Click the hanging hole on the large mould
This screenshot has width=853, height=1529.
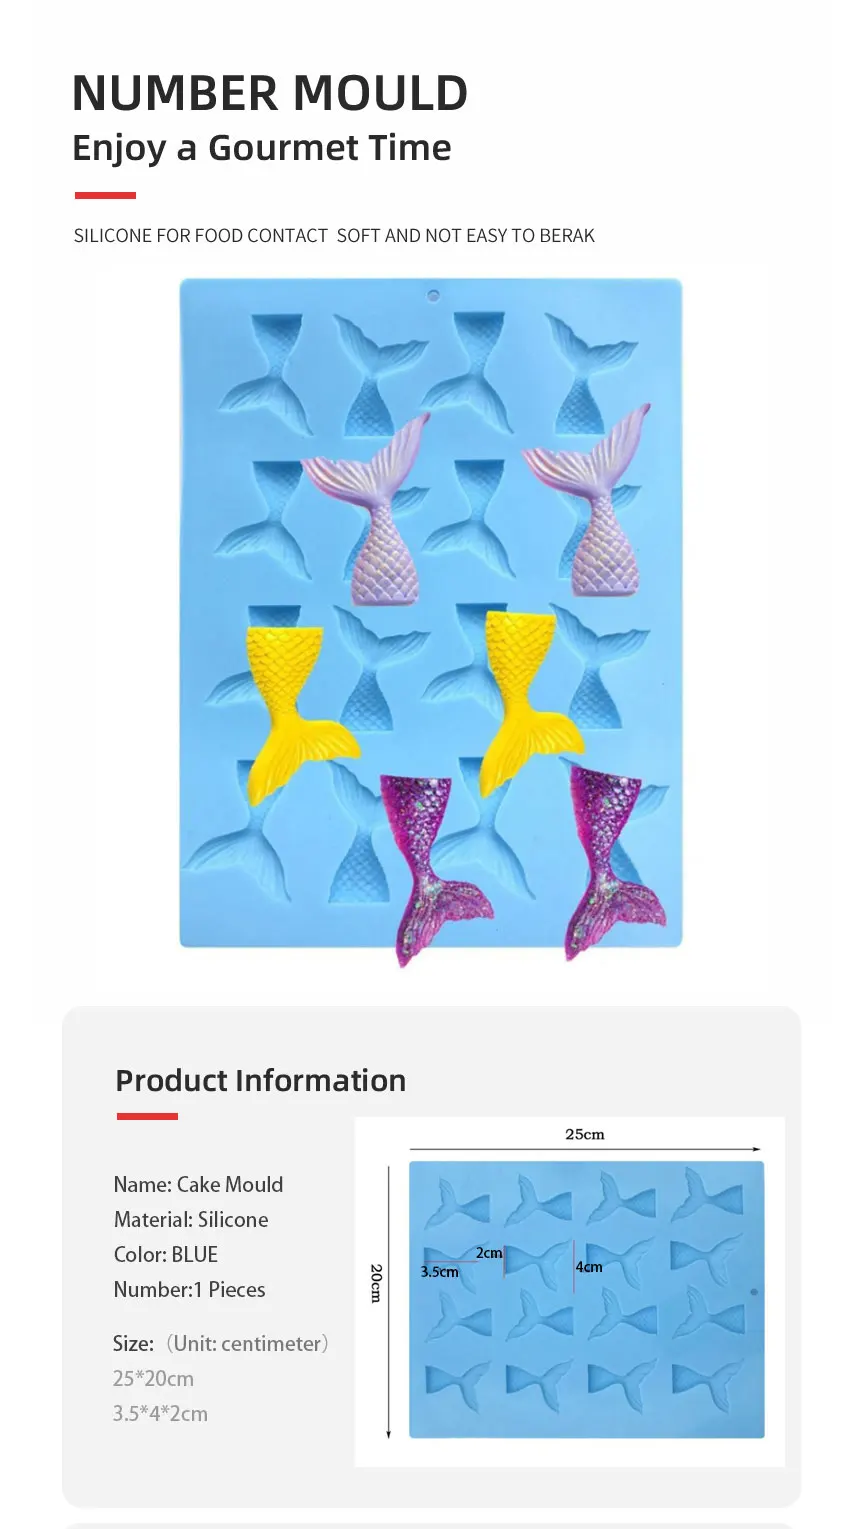[x=433, y=296]
